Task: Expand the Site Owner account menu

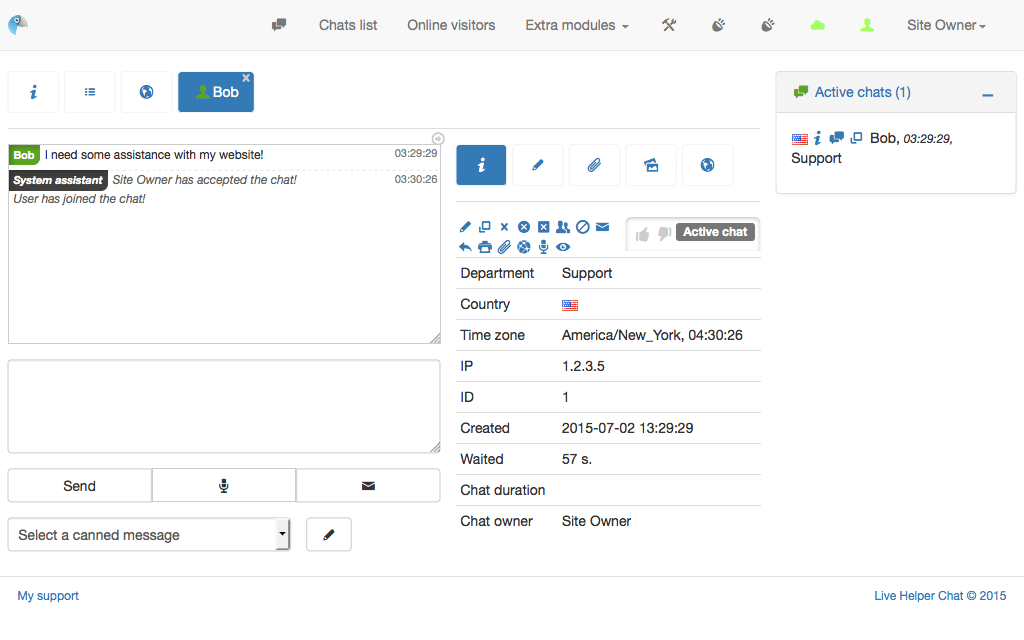Action: [x=946, y=25]
